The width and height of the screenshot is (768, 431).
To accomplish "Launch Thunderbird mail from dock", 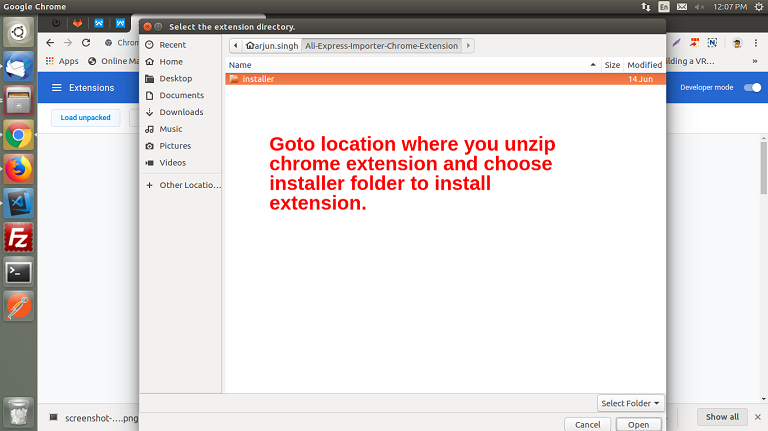I will pos(19,66).
